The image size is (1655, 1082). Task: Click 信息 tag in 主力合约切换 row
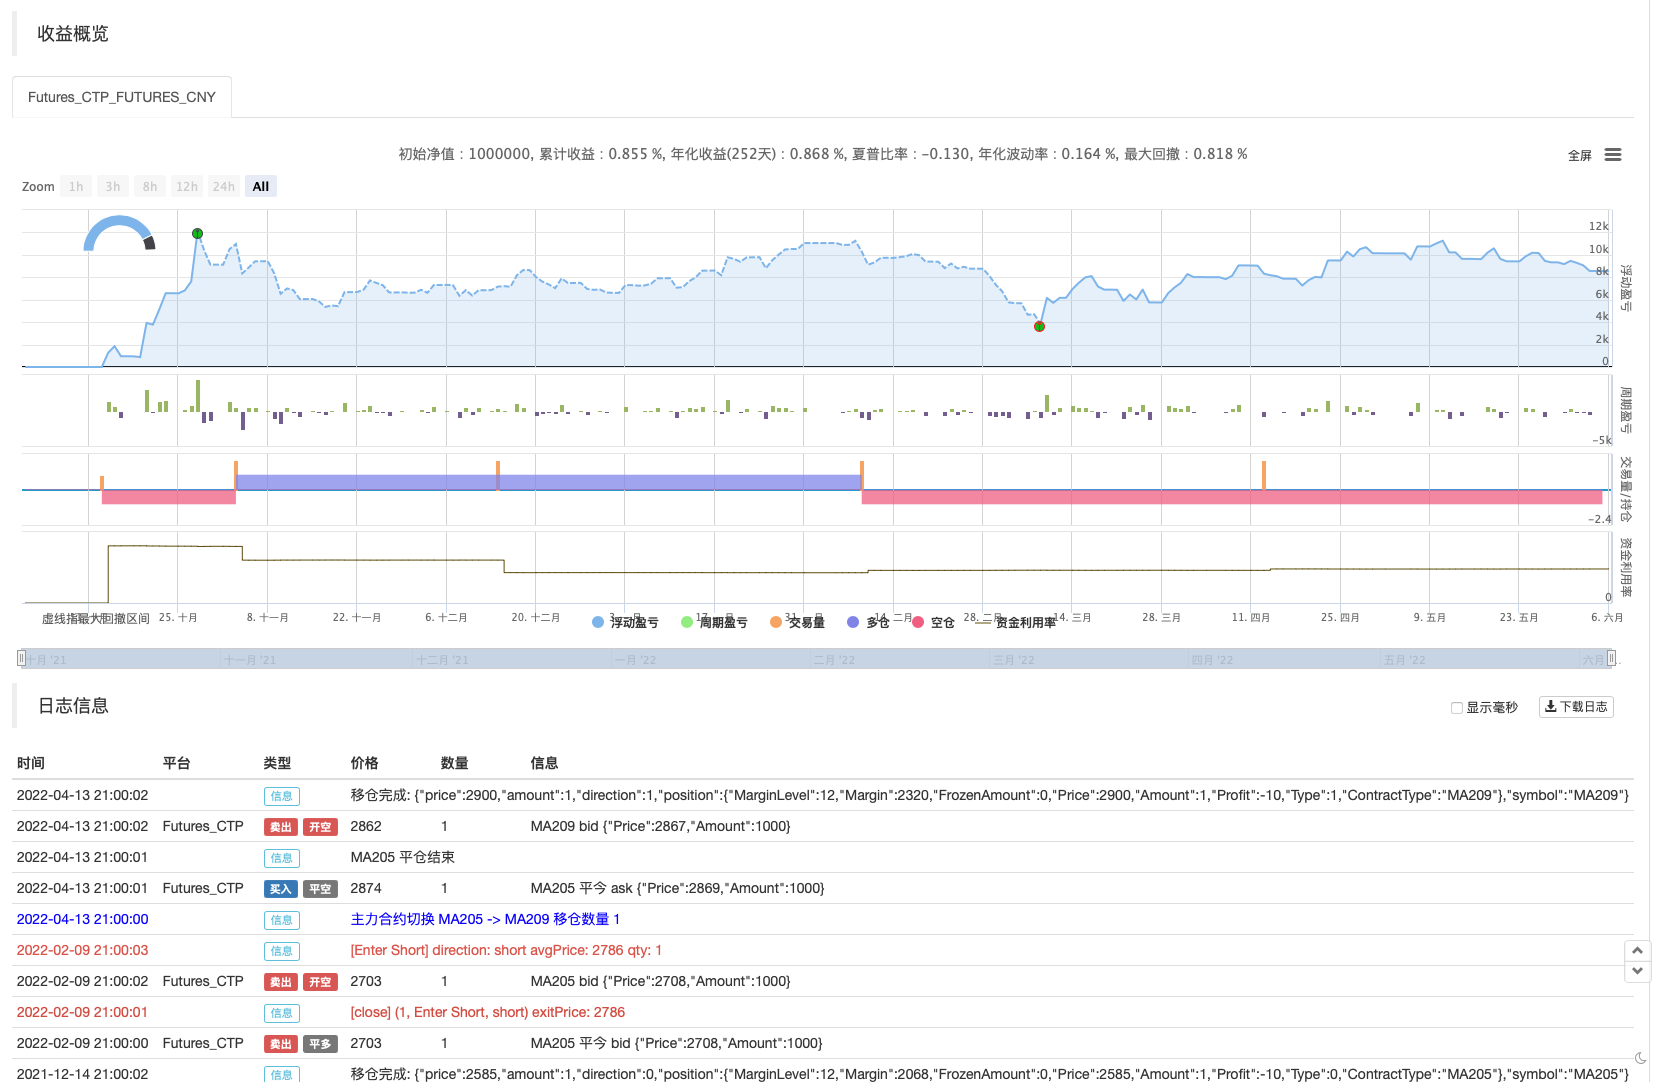click(x=282, y=920)
